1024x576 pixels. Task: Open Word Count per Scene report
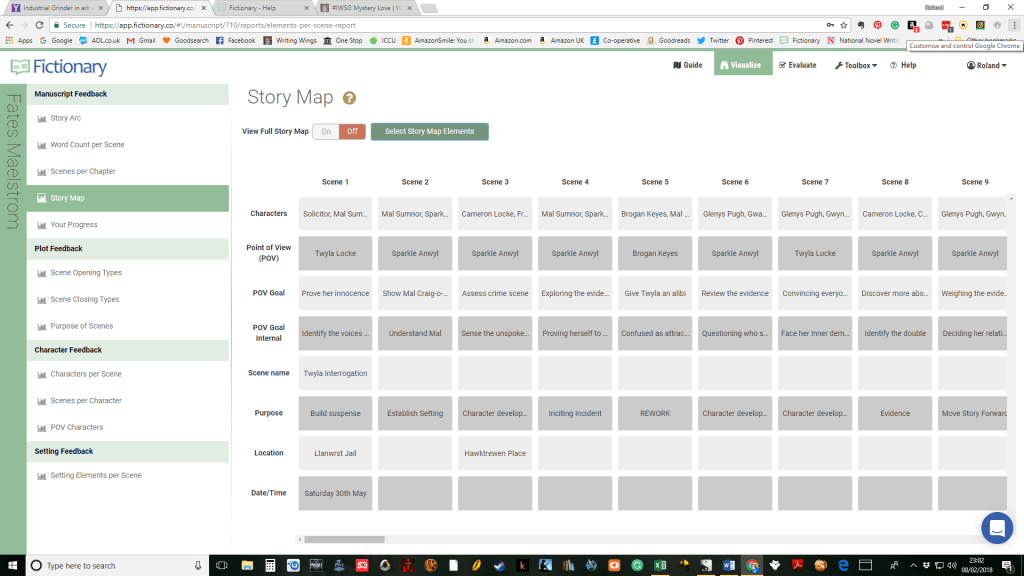click(87, 145)
